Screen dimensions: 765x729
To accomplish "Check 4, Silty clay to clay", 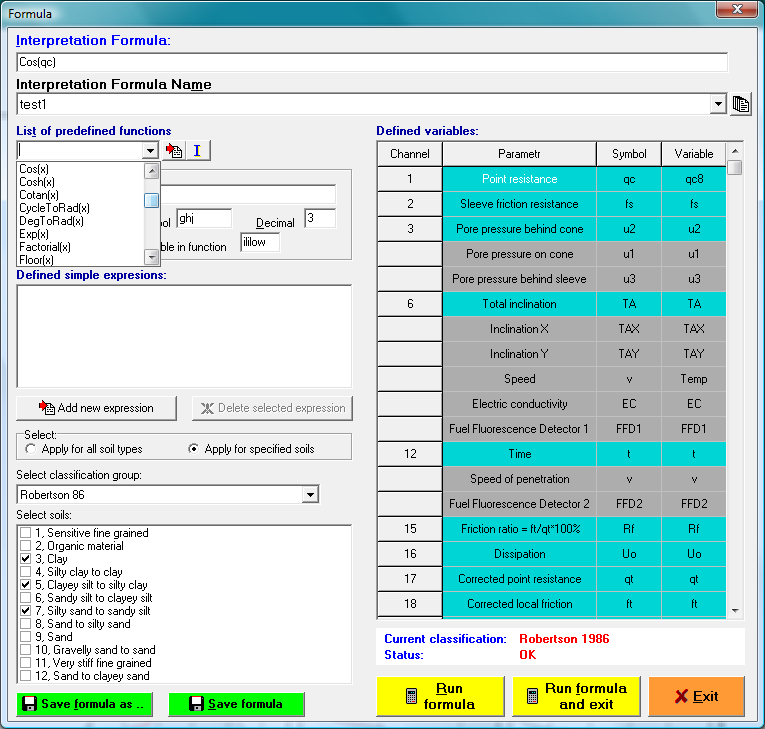I will [x=25, y=572].
